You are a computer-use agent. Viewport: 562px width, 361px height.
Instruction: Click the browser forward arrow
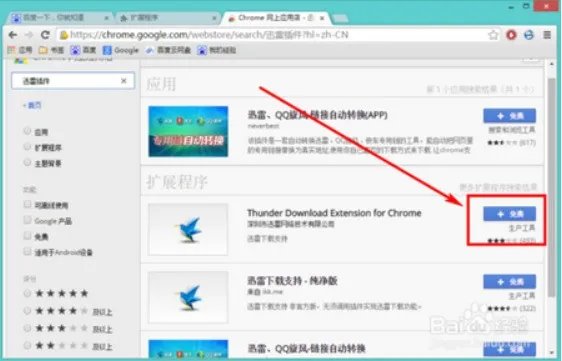(29, 35)
